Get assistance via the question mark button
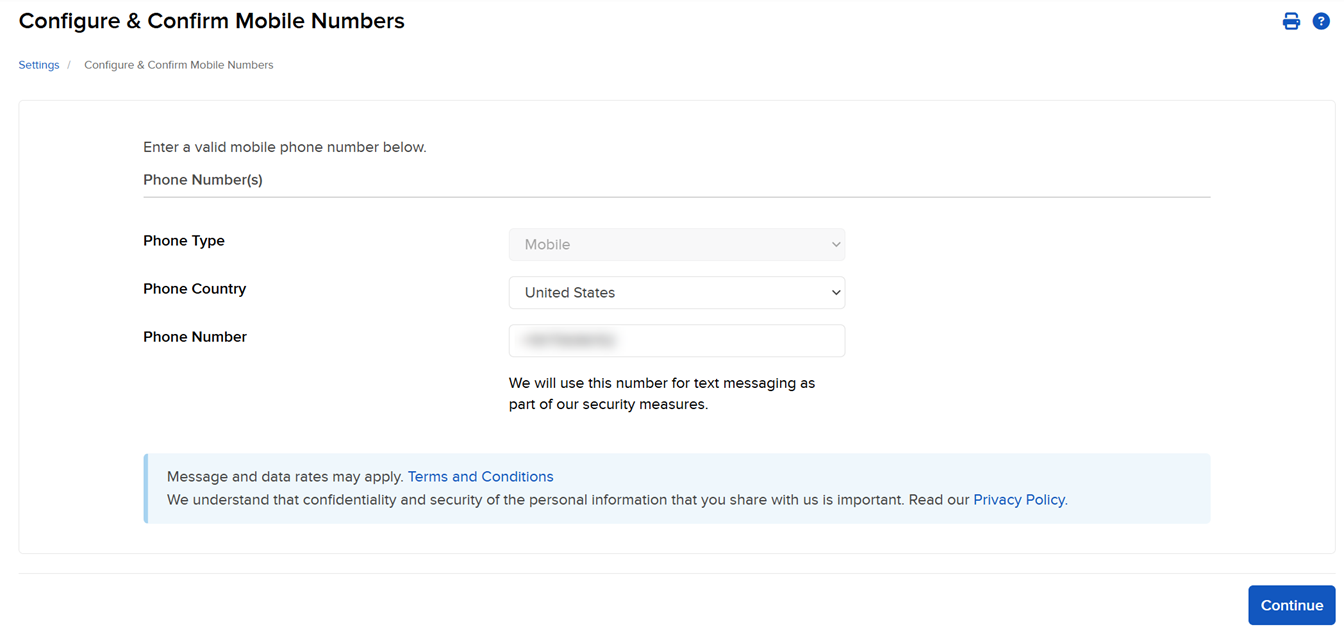 pos(1321,20)
